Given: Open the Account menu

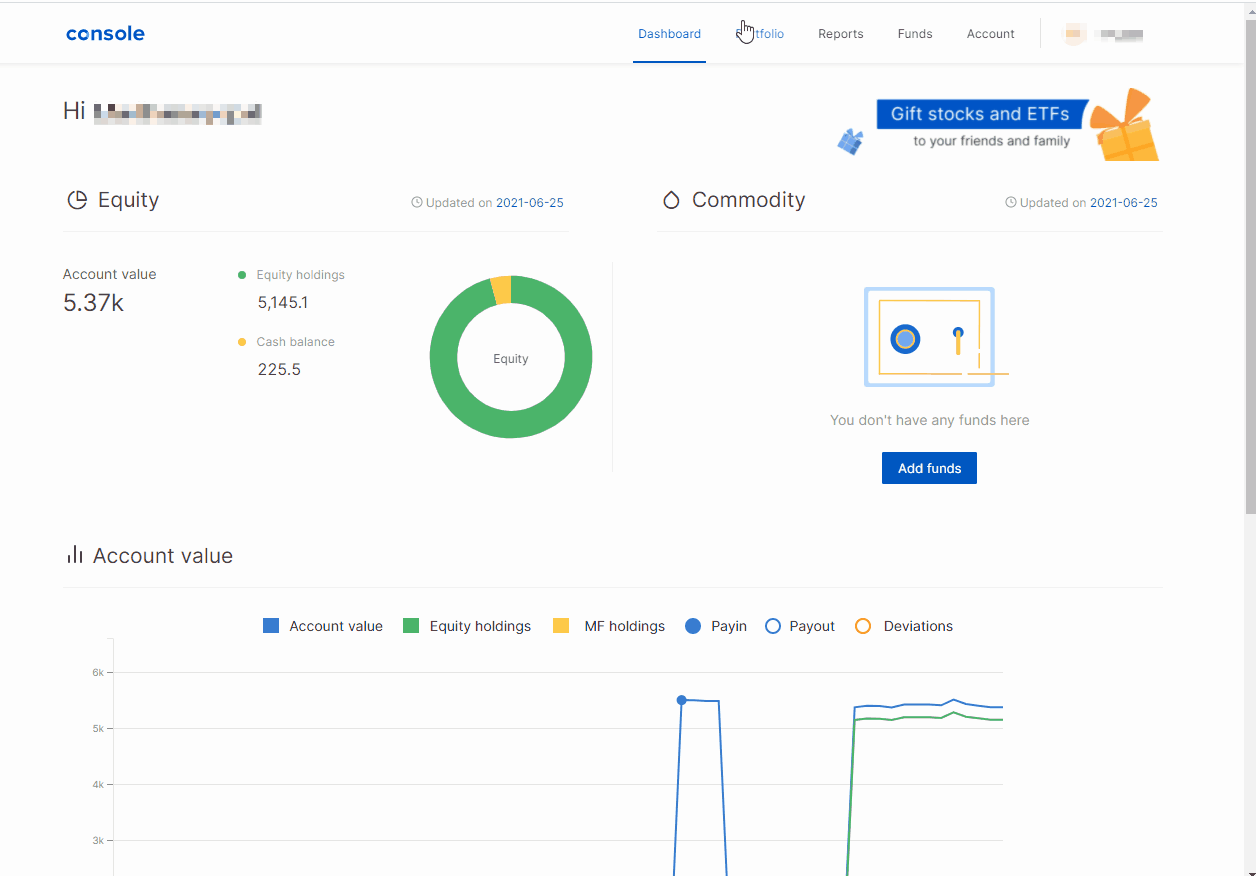Looking at the screenshot, I should pyautogui.click(x=990, y=34).
